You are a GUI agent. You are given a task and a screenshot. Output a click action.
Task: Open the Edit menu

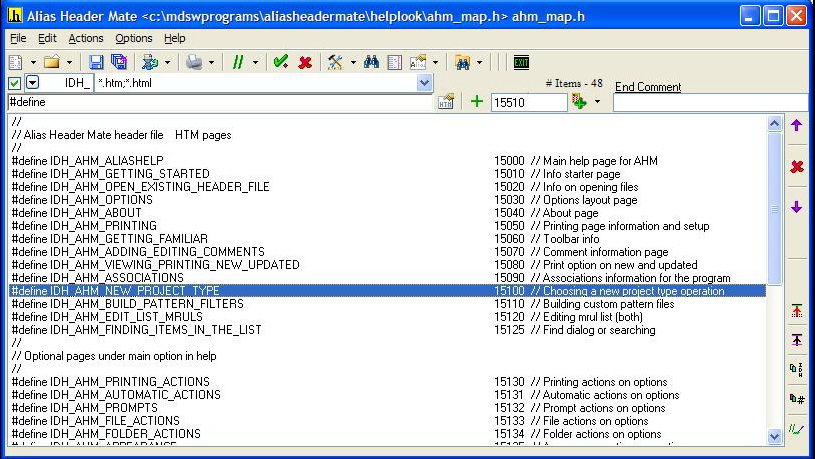pos(47,38)
